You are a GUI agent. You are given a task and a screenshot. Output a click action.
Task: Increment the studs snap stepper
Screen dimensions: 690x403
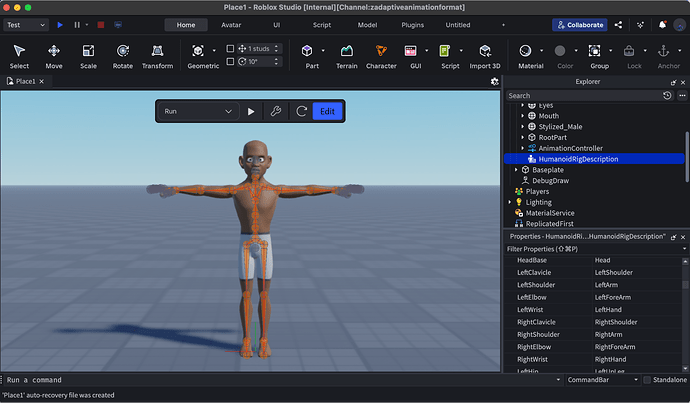coord(276,46)
